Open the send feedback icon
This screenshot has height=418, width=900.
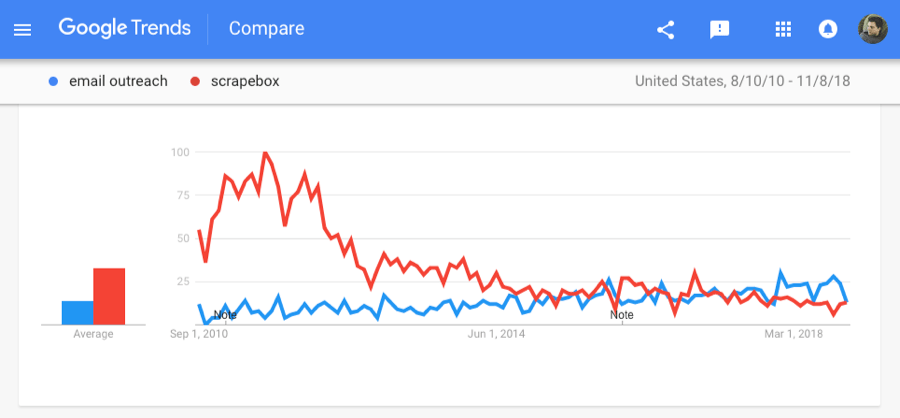click(x=719, y=29)
